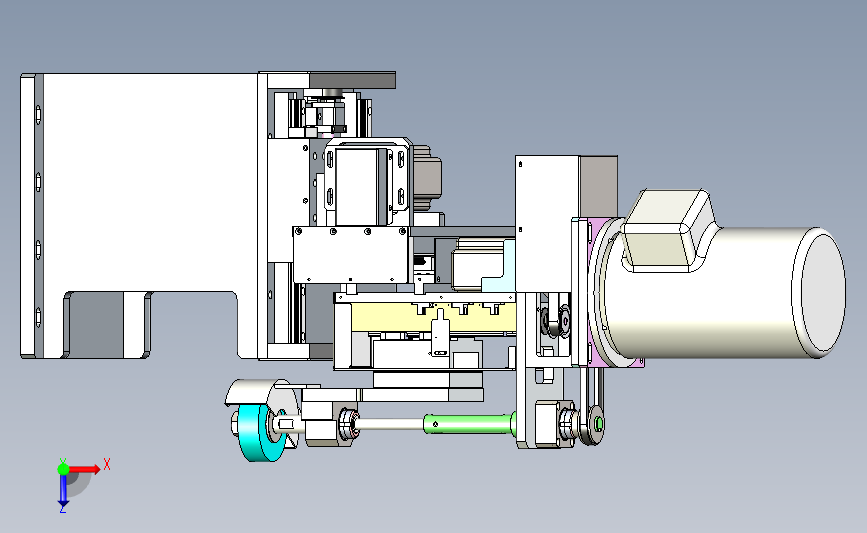Select the dark gray top plate
This screenshot has width=867, height=533.
352,80
